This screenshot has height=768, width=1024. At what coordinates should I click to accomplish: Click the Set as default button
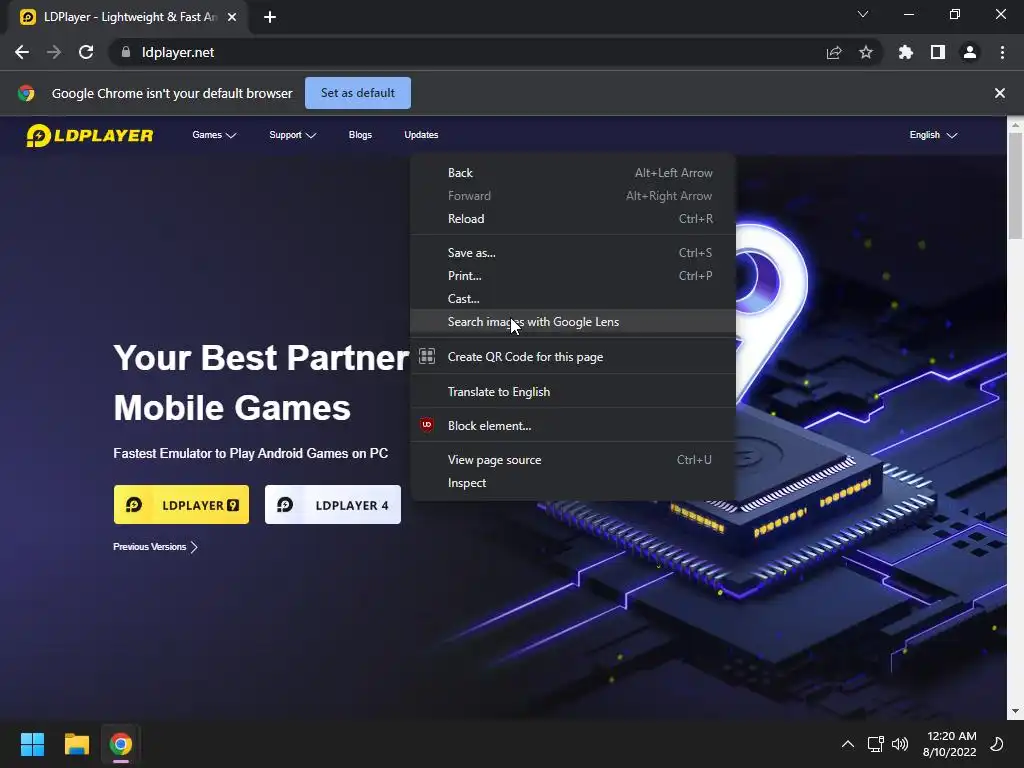(x=358, y=93)
